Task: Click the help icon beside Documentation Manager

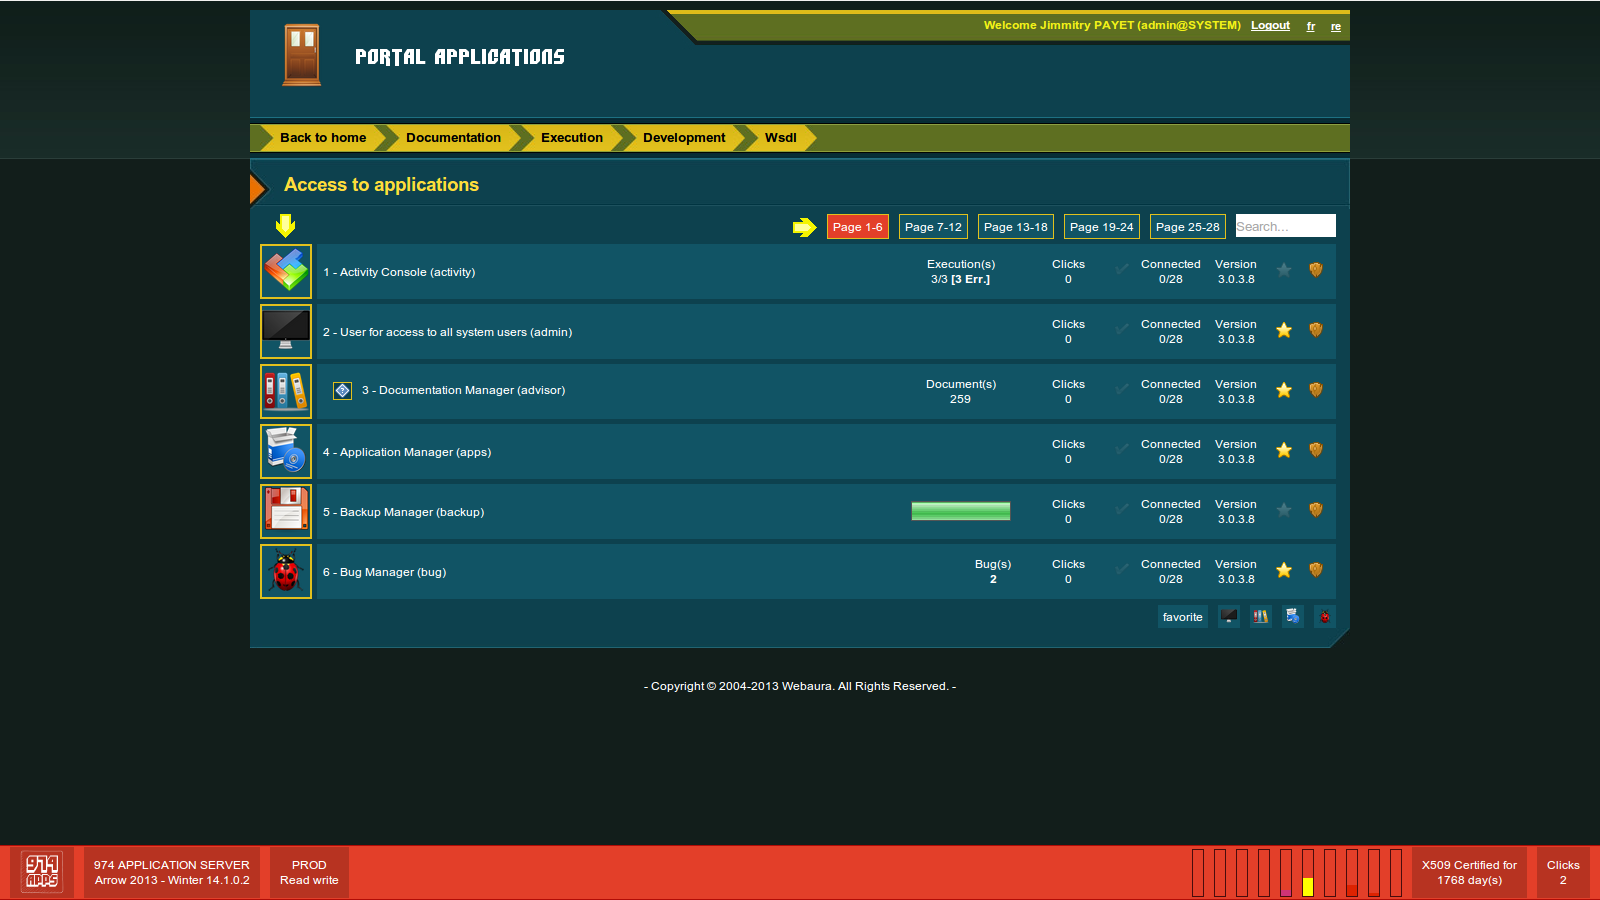Action: 342,391
